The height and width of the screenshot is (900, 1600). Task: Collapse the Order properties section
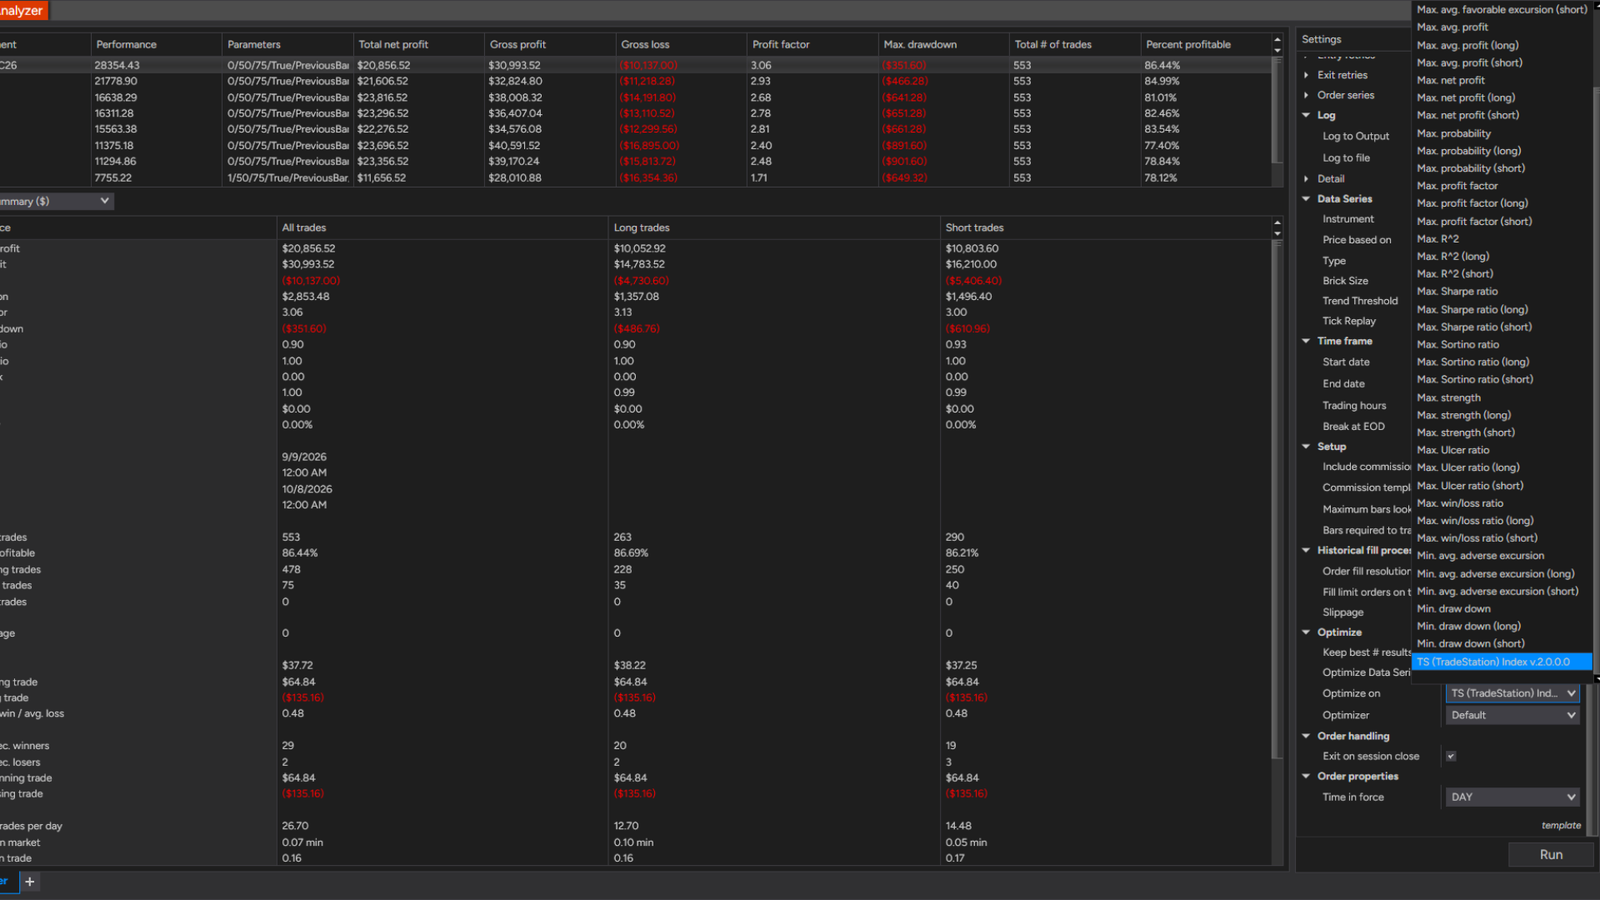[1306, 776]
